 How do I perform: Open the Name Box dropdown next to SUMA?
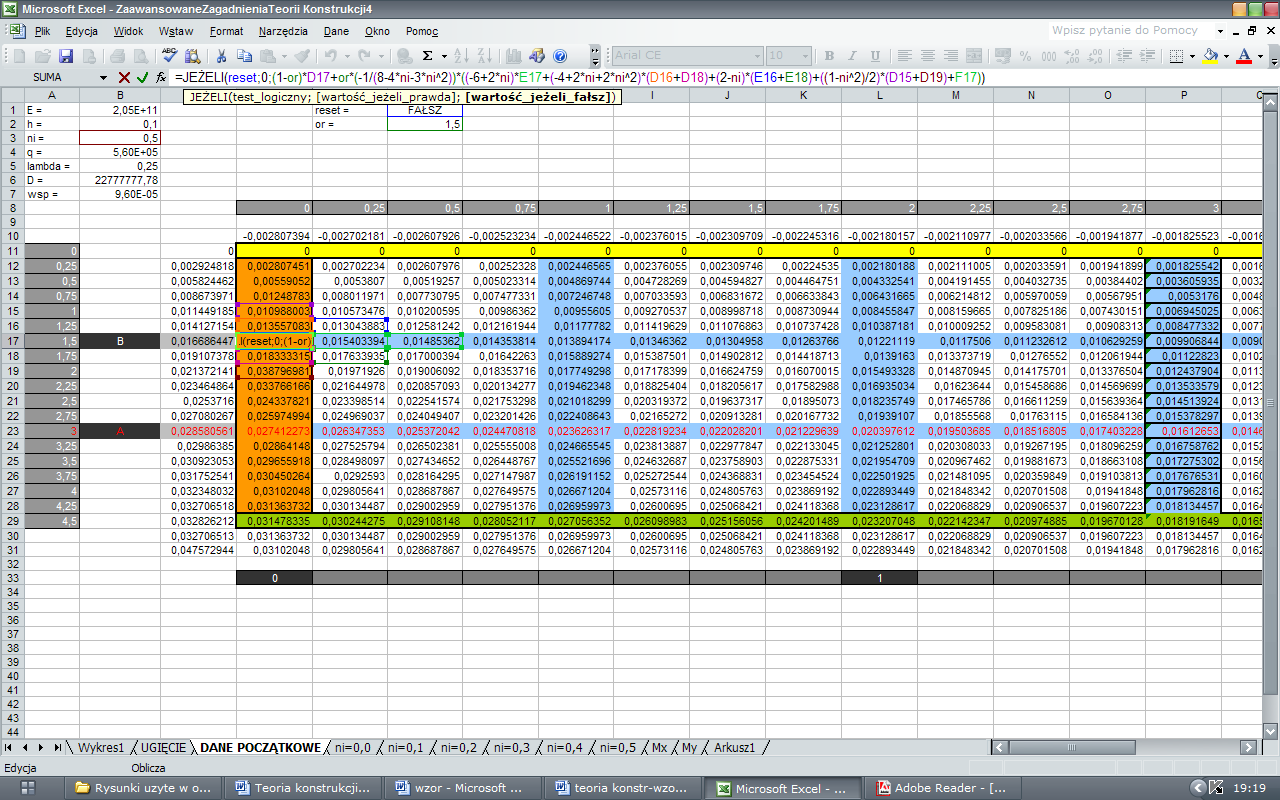[x=103, y=77]
